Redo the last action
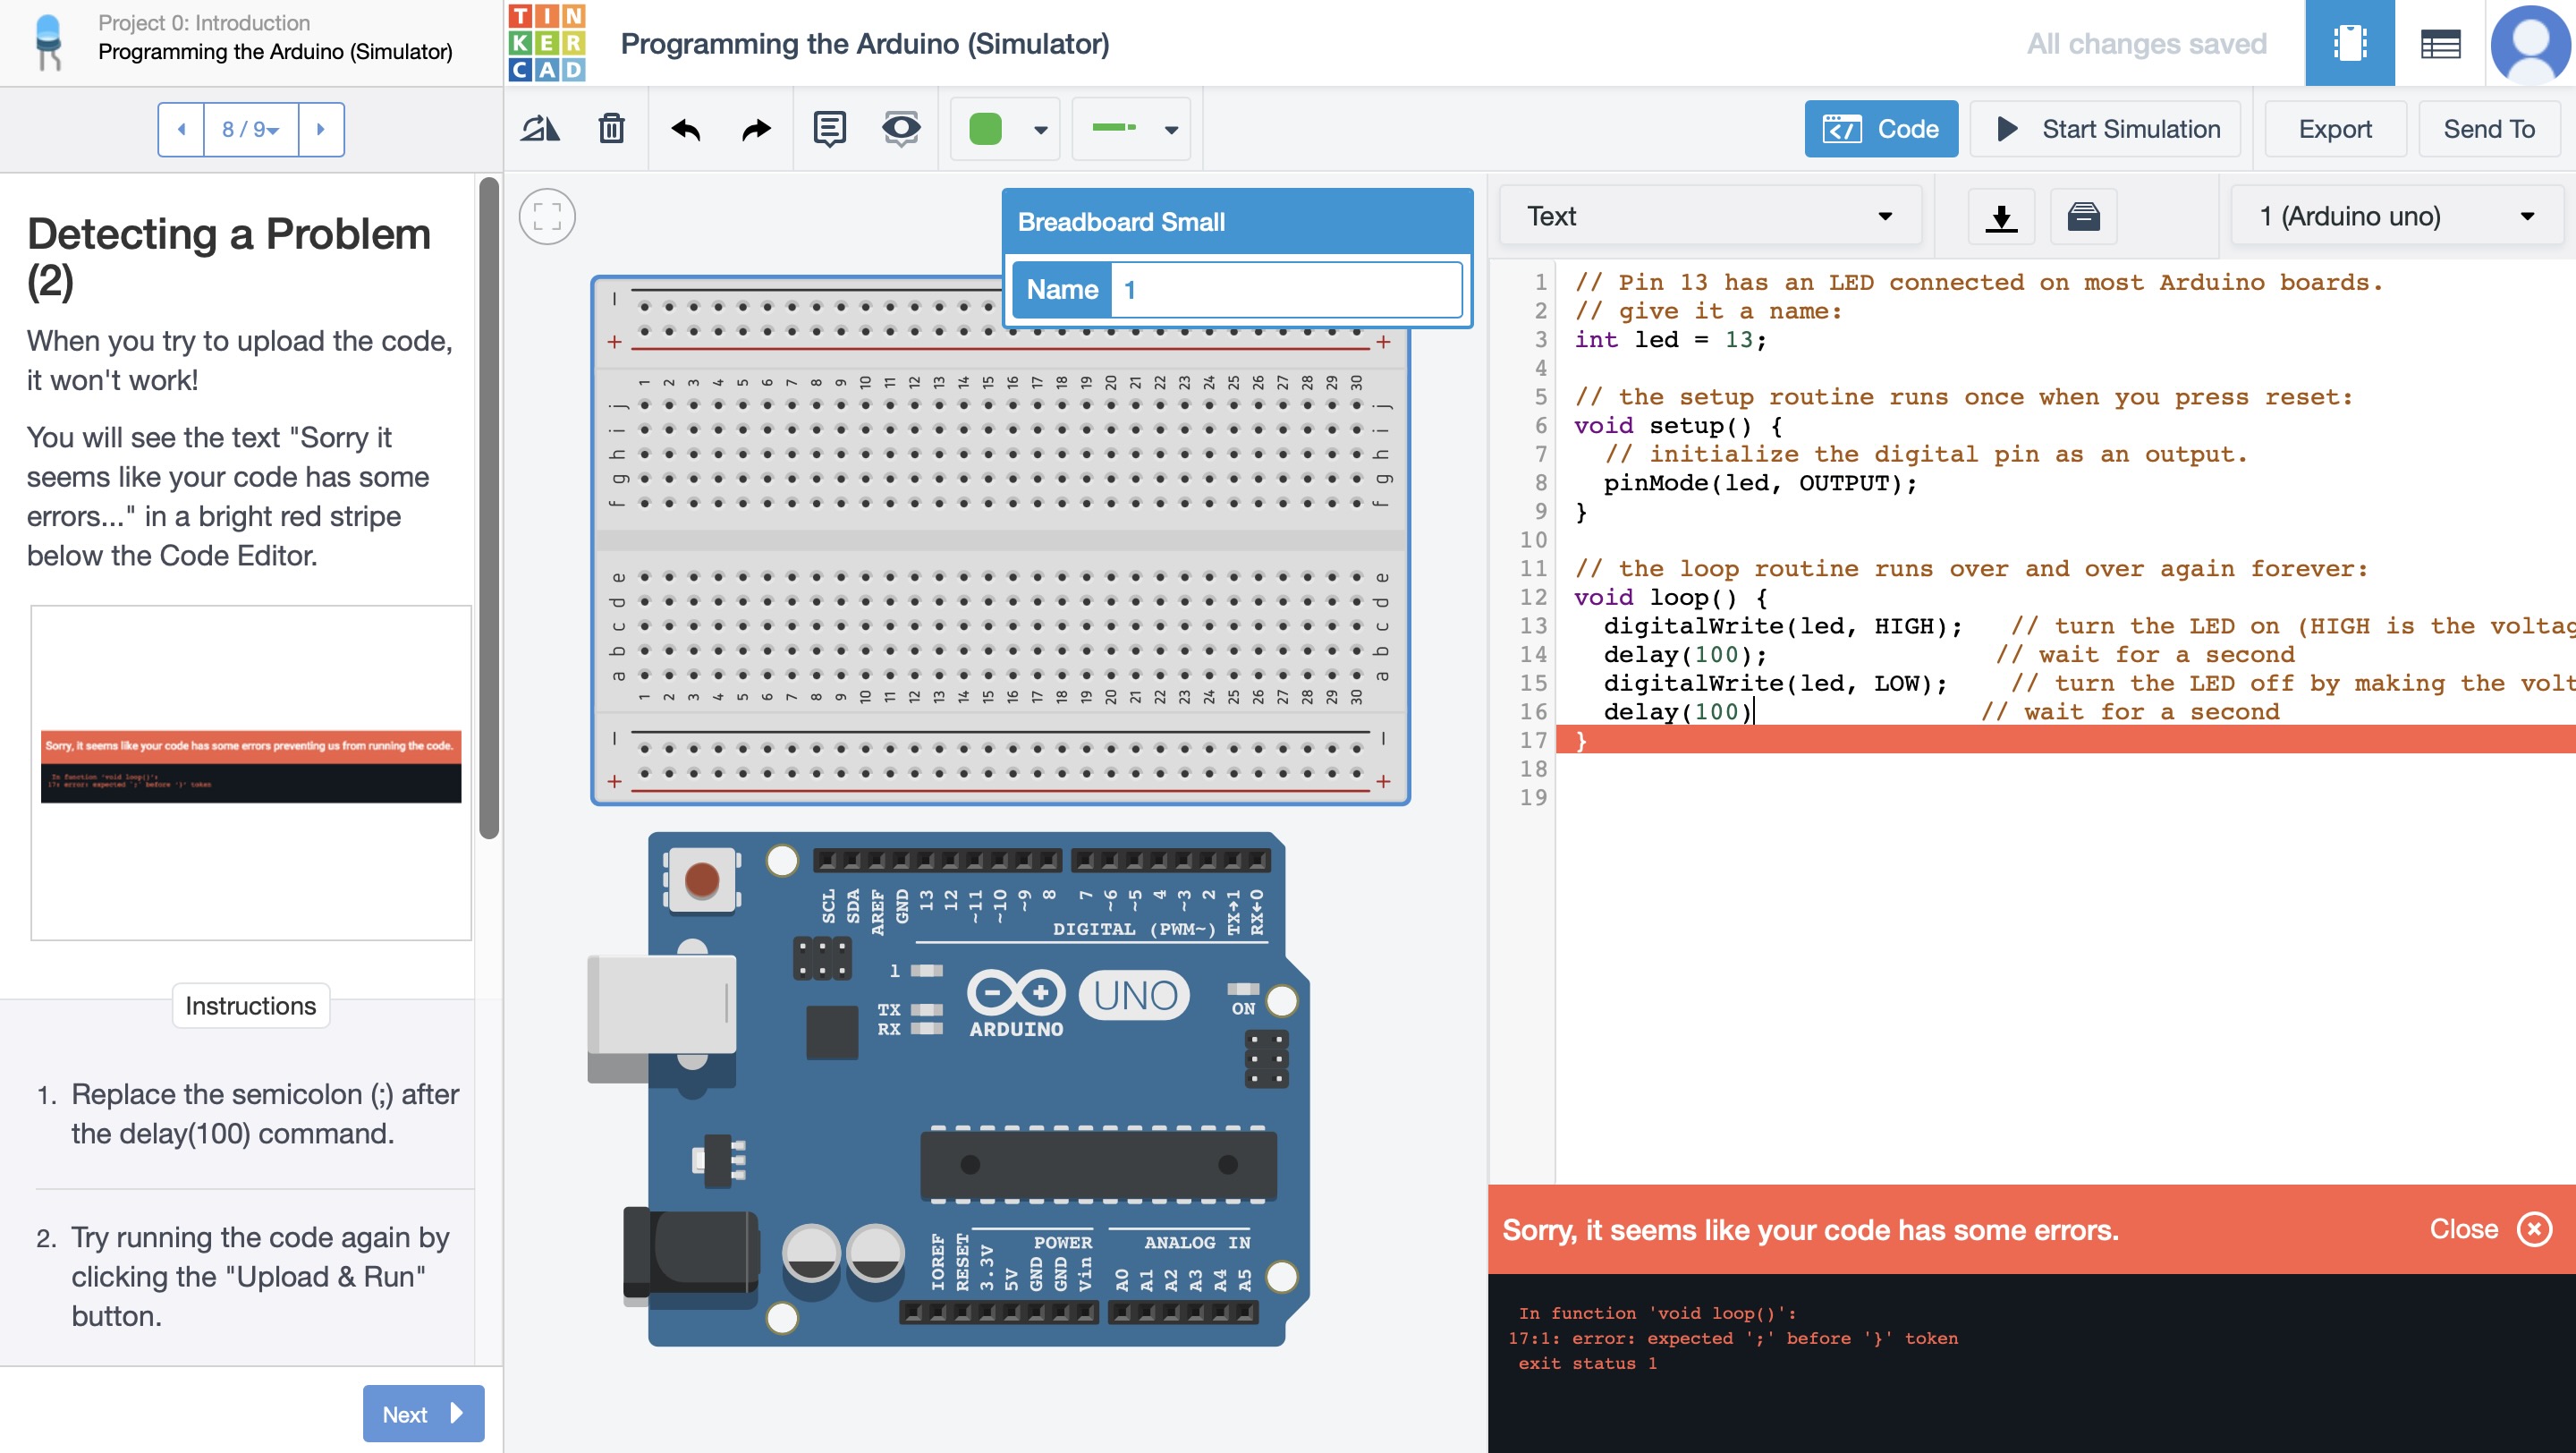The width and height of the screenshot is (2576, 1453). [753, 128]
